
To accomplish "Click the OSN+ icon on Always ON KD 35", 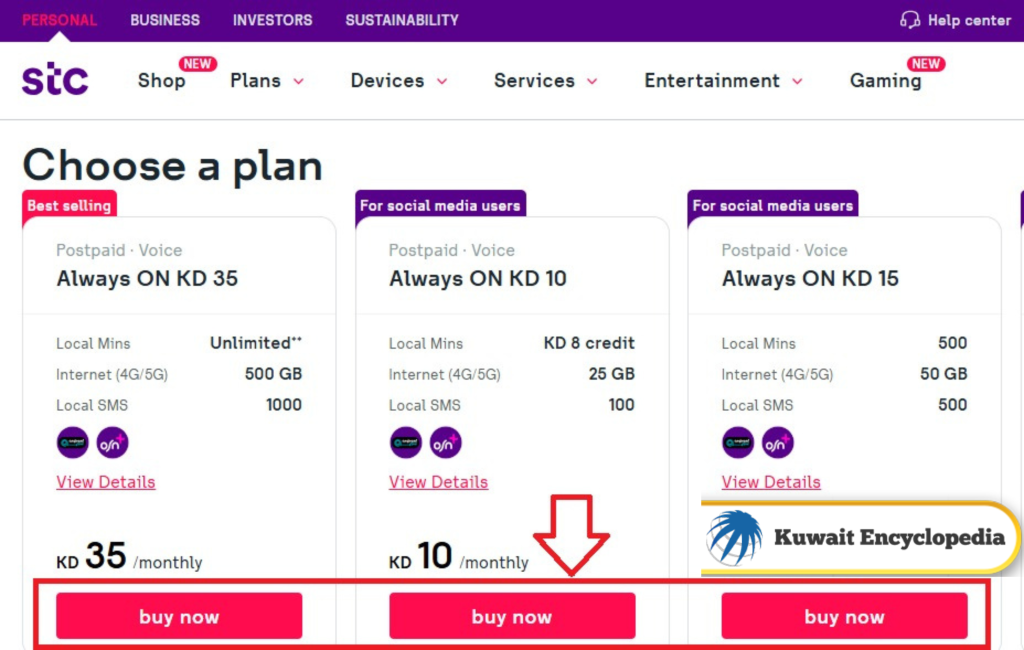I will 112,442.
